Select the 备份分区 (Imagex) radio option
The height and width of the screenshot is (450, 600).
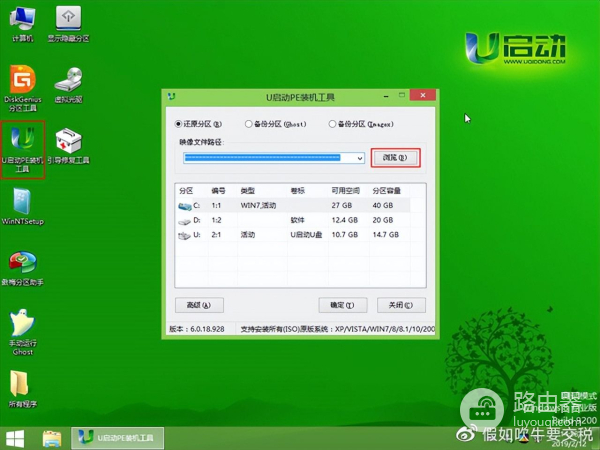tap(361, 124)
